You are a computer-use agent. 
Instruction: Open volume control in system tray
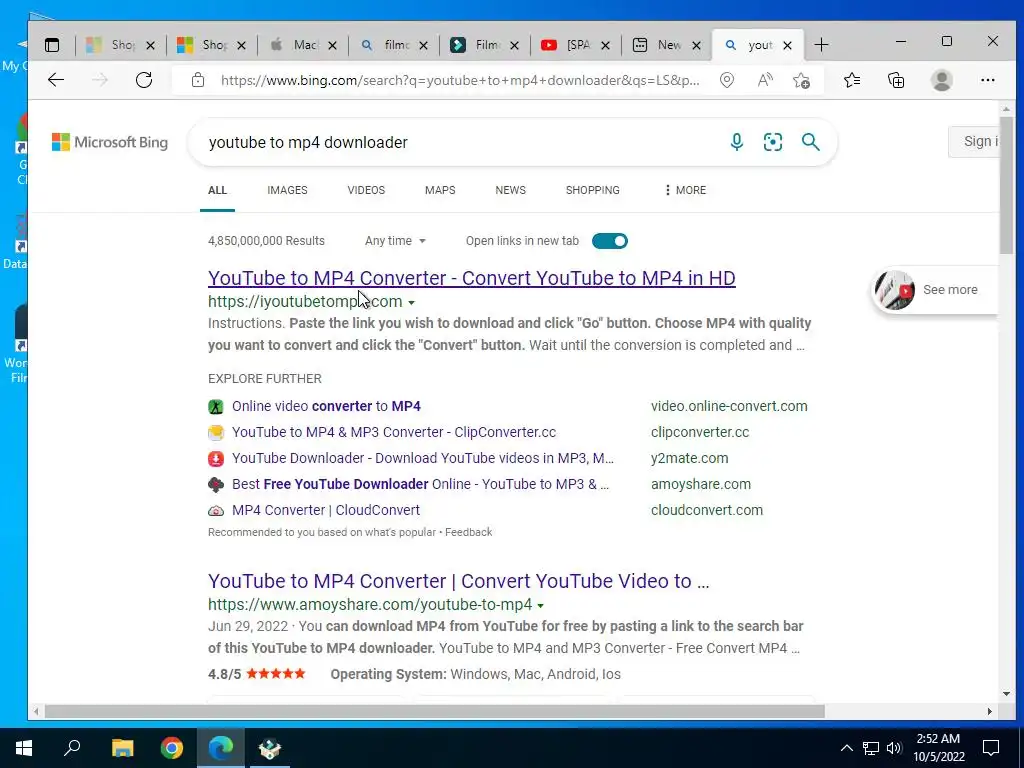pyautogui.click(x=895, y=748)
